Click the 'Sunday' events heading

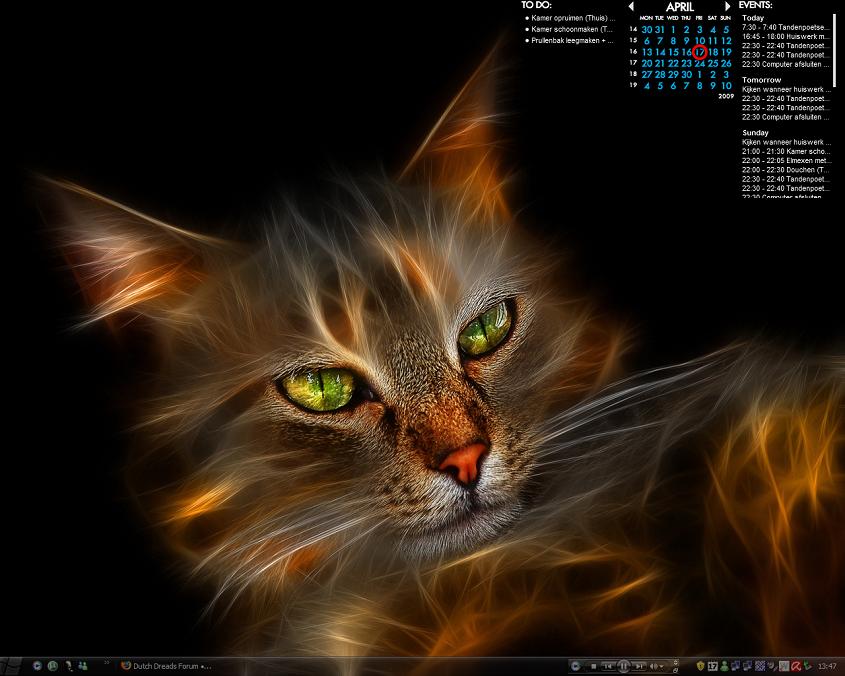point(755,133)
